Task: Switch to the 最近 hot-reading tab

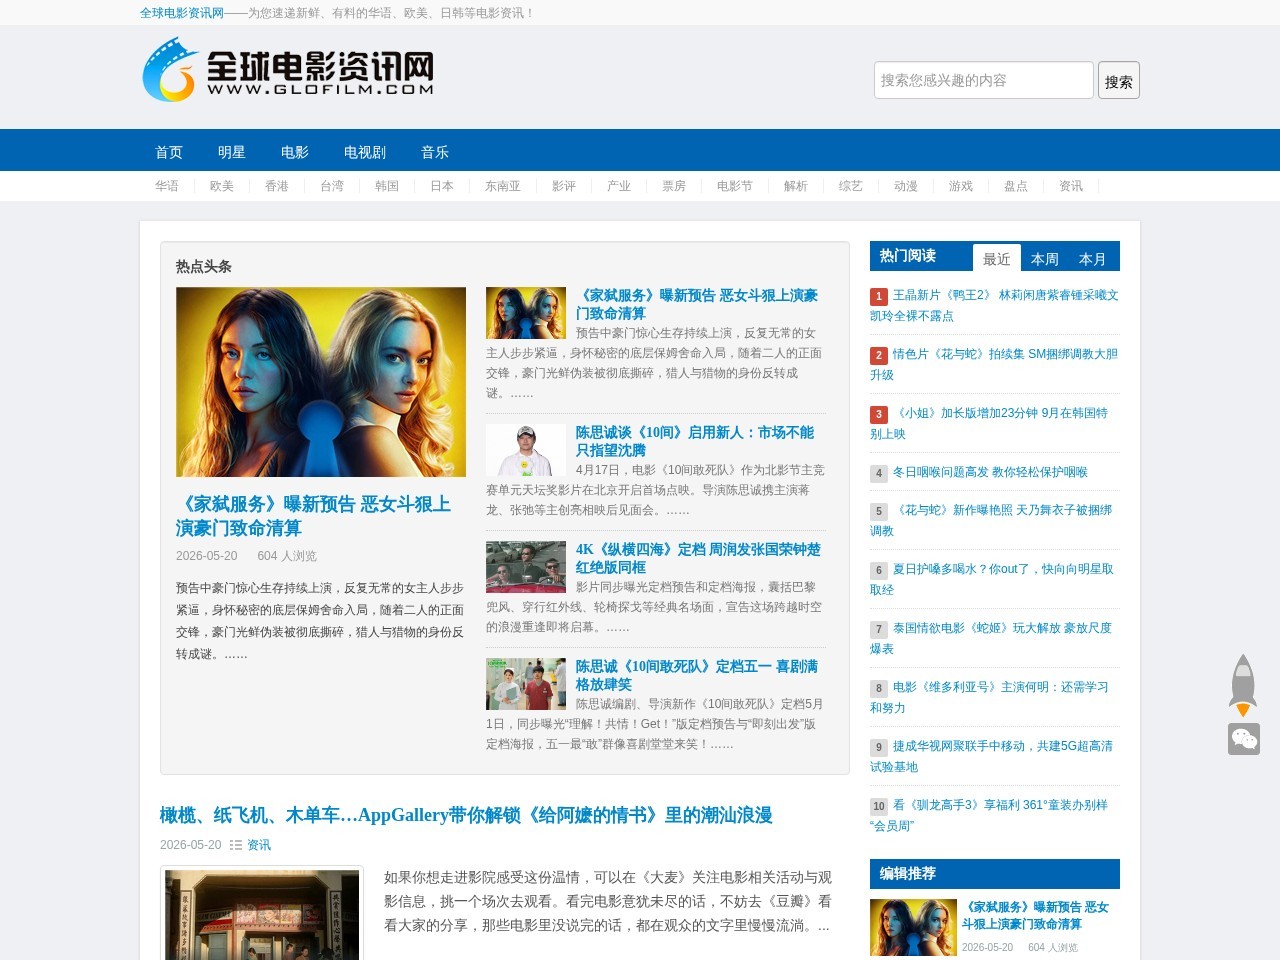Action: click(997, 258)
